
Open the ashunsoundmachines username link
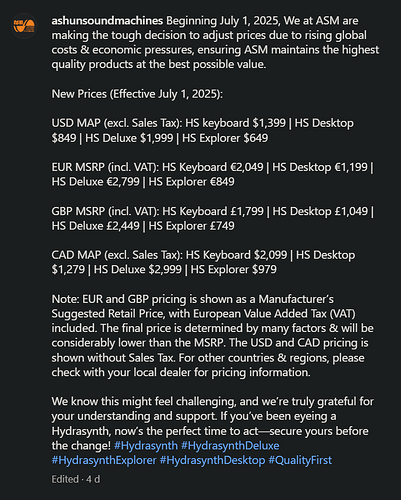tap(107, 21)
